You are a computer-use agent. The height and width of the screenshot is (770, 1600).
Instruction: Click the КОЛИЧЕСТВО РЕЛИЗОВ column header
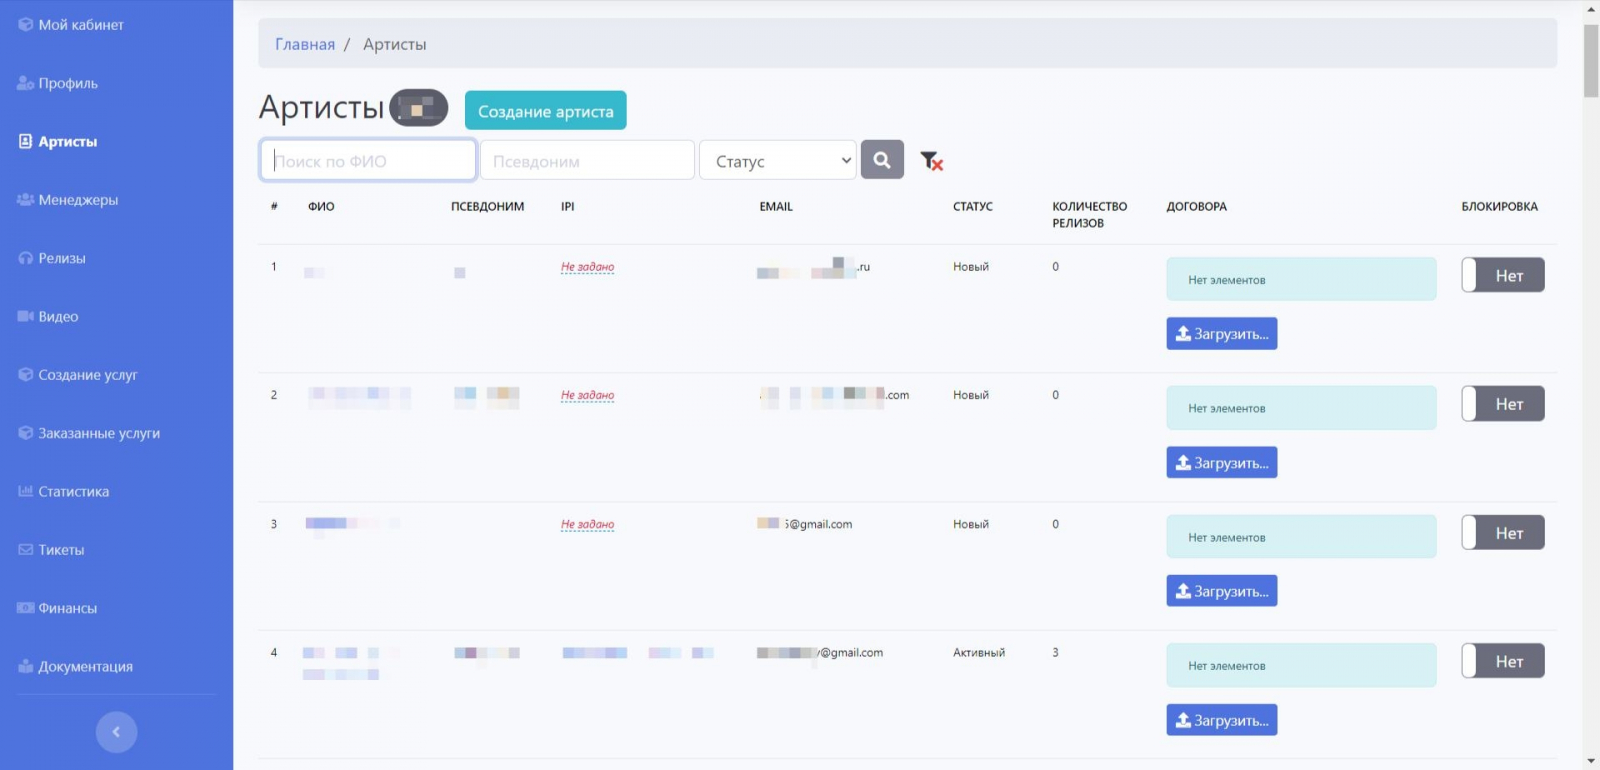point(1090,215)
